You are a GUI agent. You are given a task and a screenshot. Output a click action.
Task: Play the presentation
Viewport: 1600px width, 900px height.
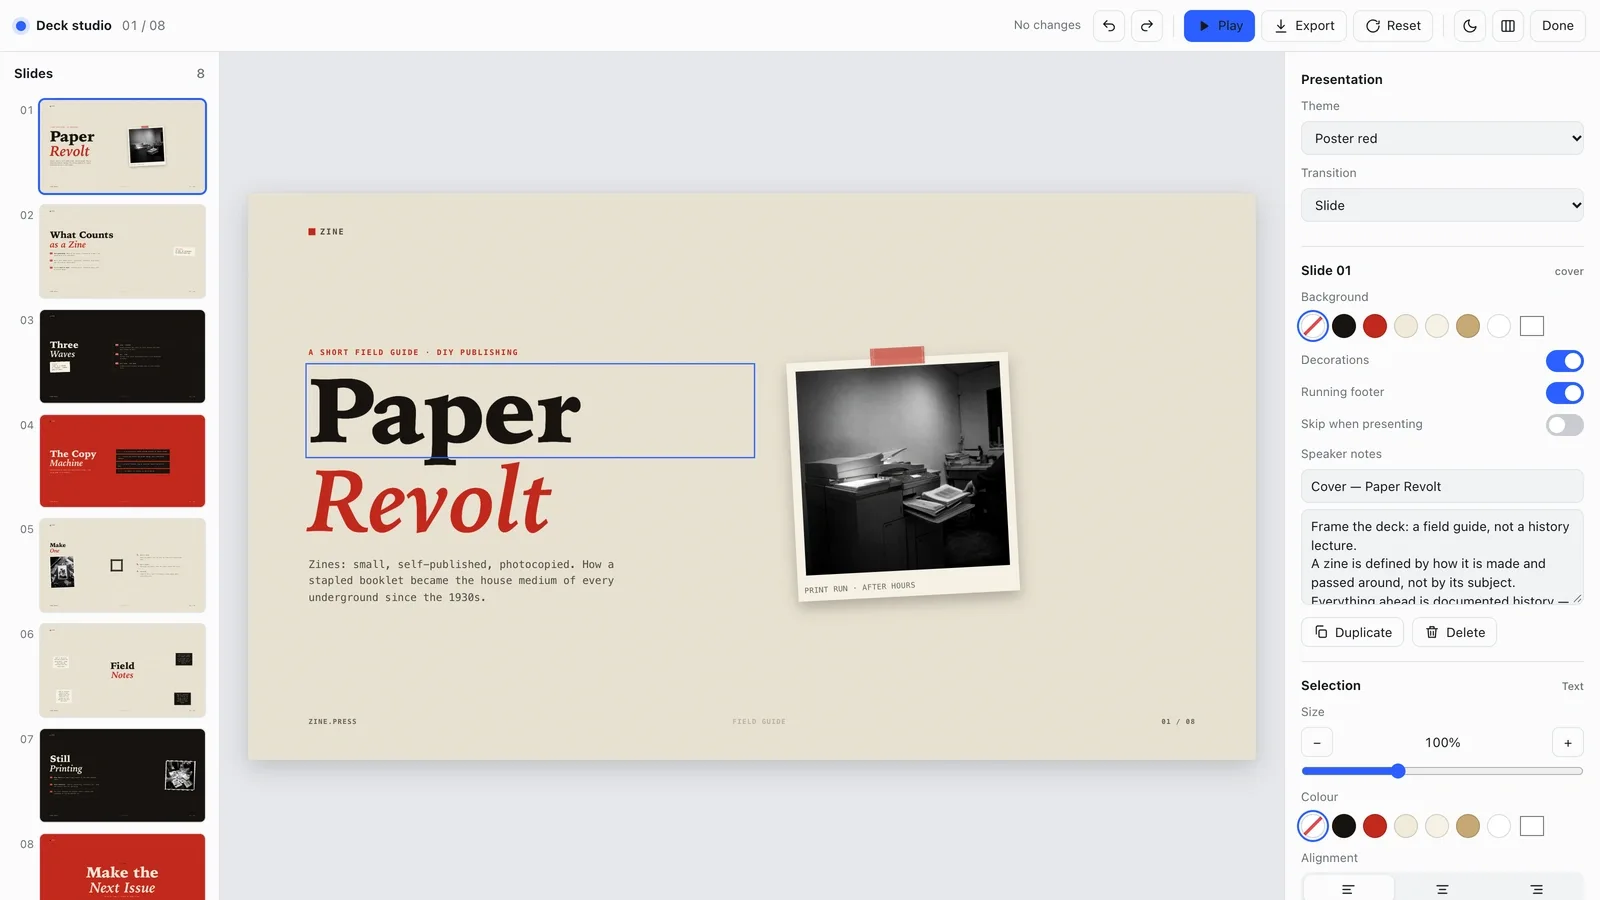[1219, 26]
